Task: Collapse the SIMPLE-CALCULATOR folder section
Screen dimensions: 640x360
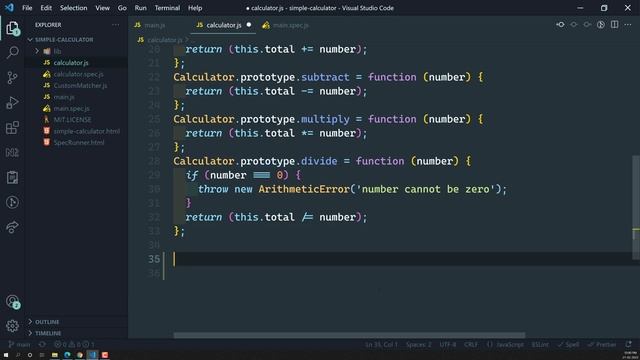Action: point(64,40)
